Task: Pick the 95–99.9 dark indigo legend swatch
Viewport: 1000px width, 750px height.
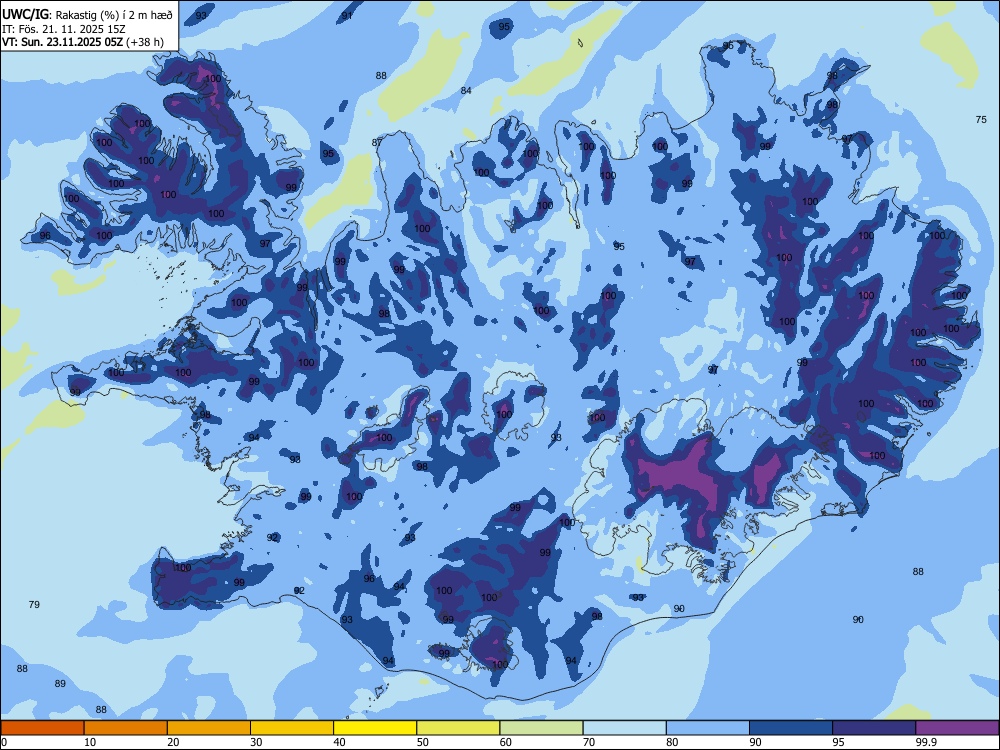Action: (874, 728)
